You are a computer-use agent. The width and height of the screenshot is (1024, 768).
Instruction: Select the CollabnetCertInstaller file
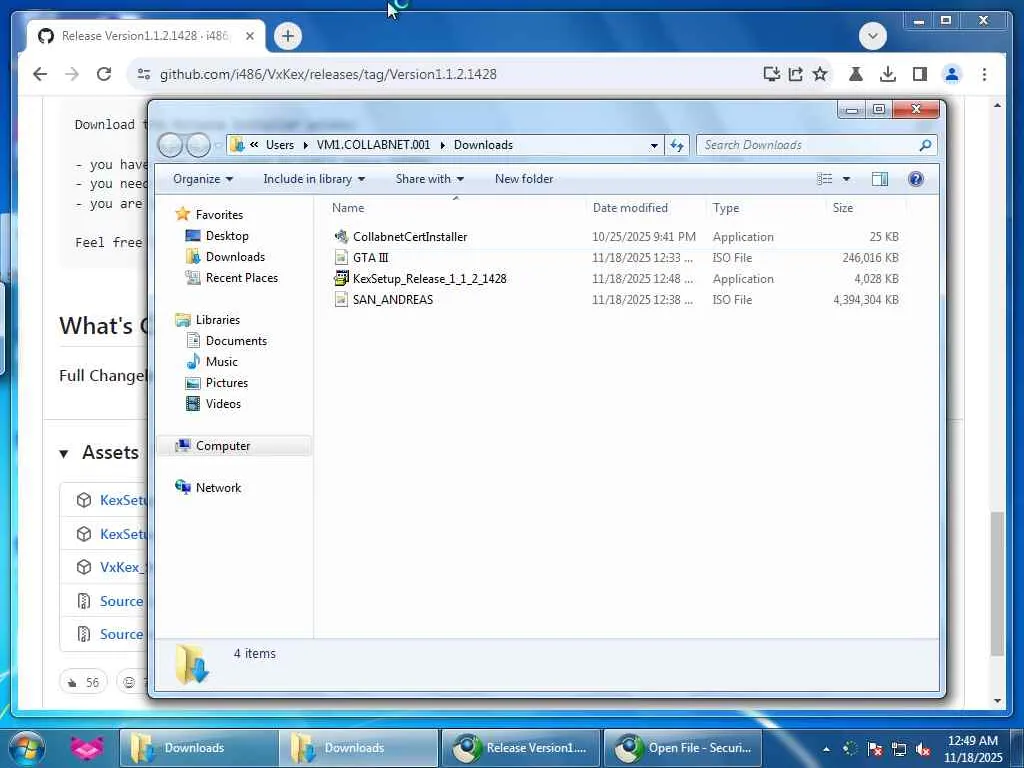coord(615,237)
